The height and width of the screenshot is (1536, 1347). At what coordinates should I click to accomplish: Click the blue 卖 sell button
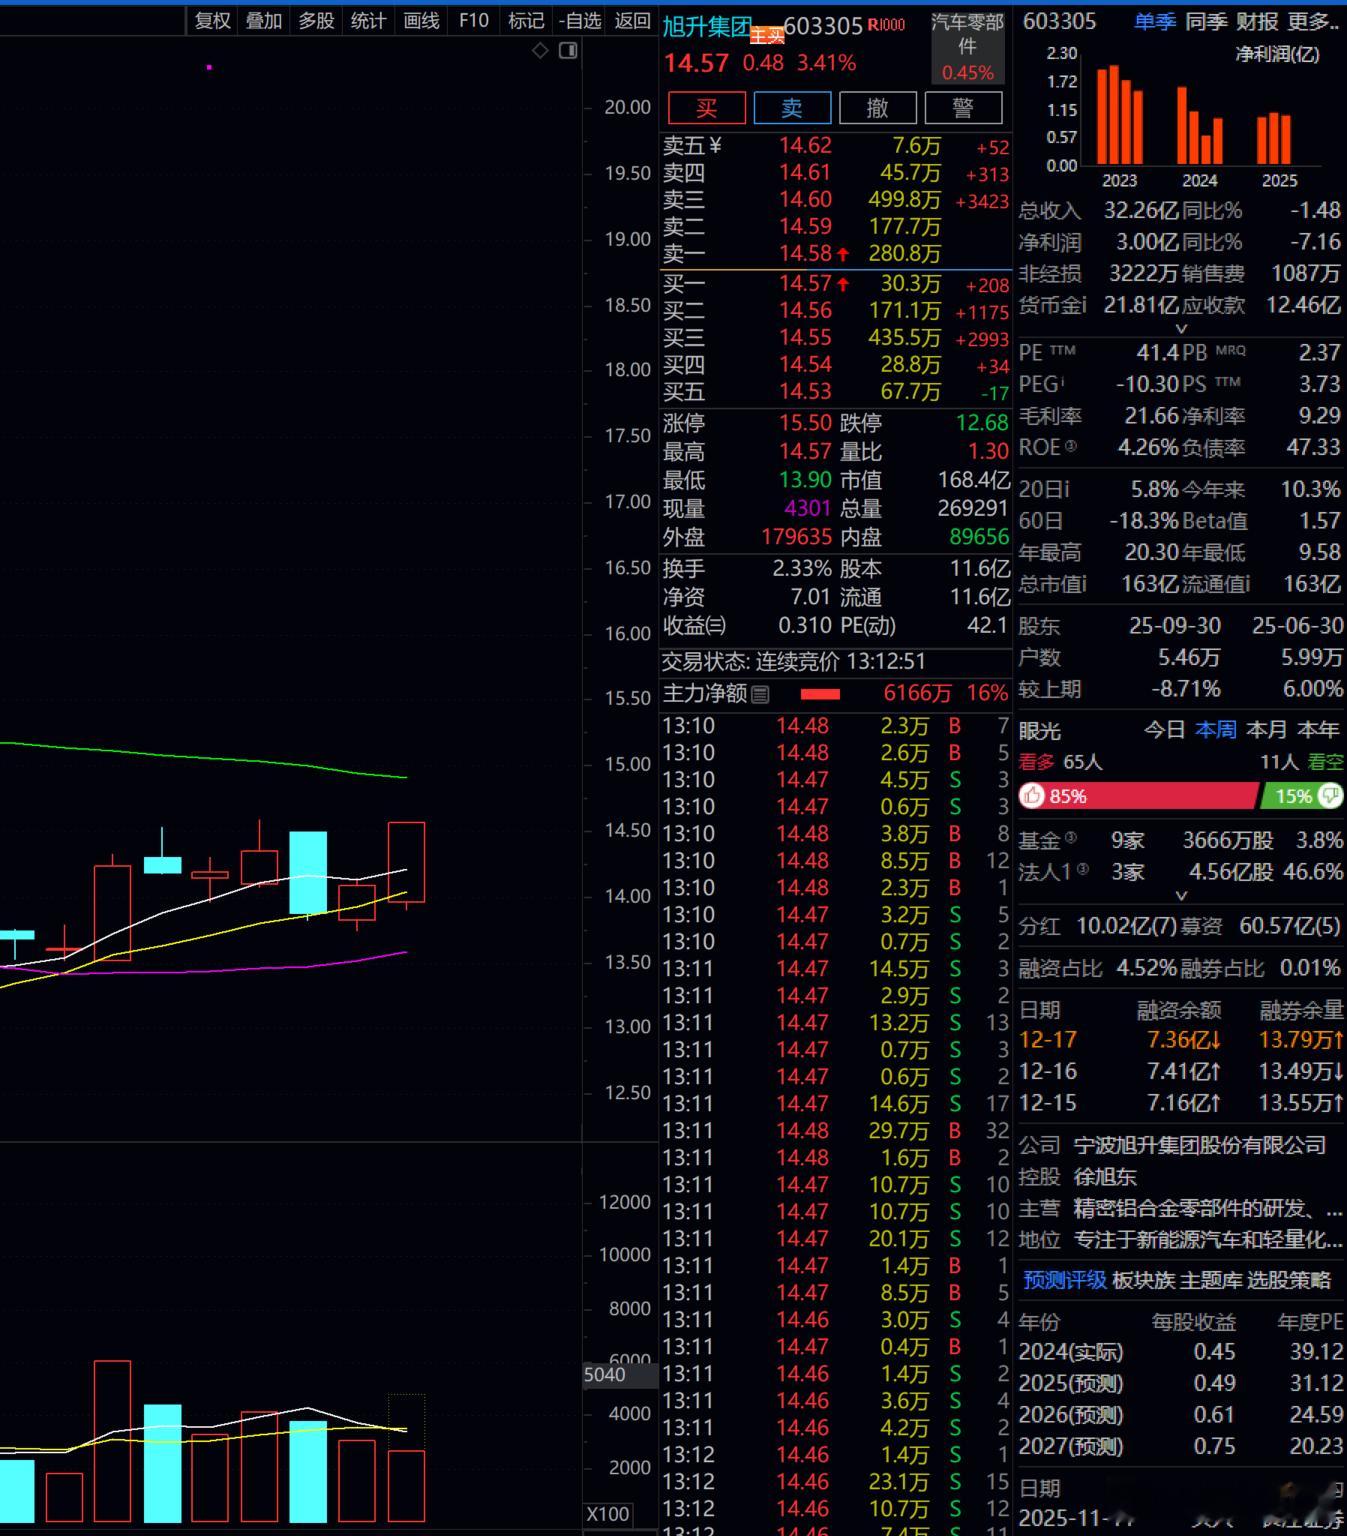[x=792, y=108]
